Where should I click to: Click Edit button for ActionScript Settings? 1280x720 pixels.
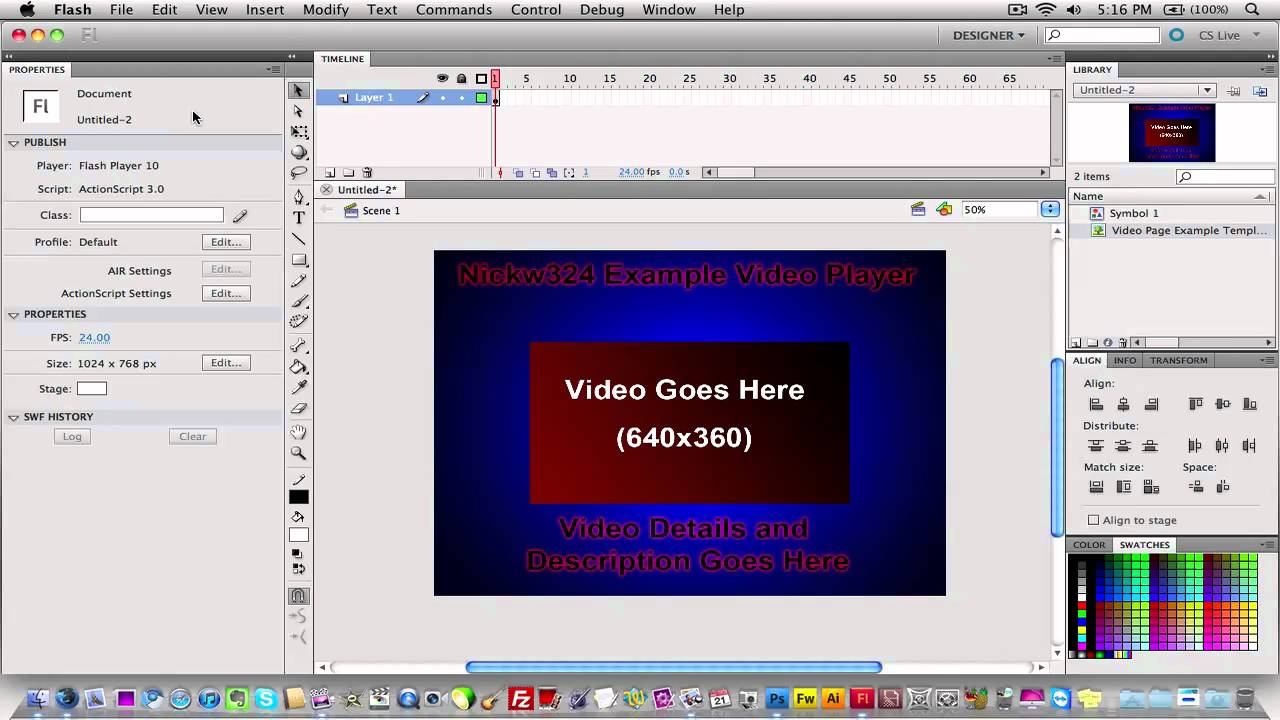point(225,293)
